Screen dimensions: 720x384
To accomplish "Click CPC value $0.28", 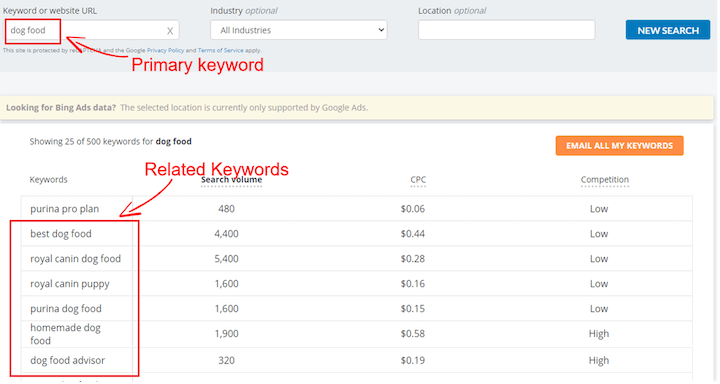I will (x=413, y=259).
